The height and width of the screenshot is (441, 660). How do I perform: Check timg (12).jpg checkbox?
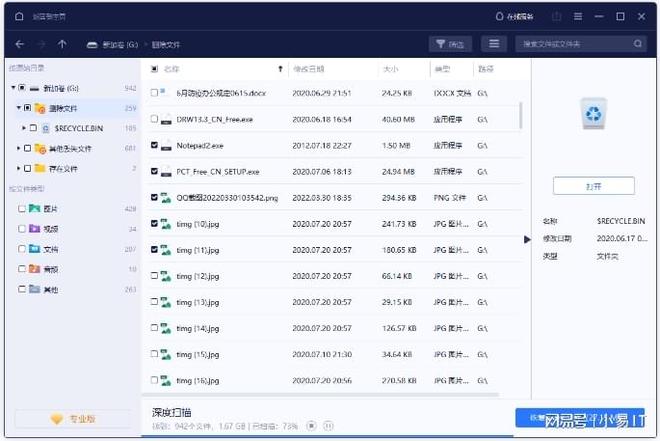pos(154,276)
